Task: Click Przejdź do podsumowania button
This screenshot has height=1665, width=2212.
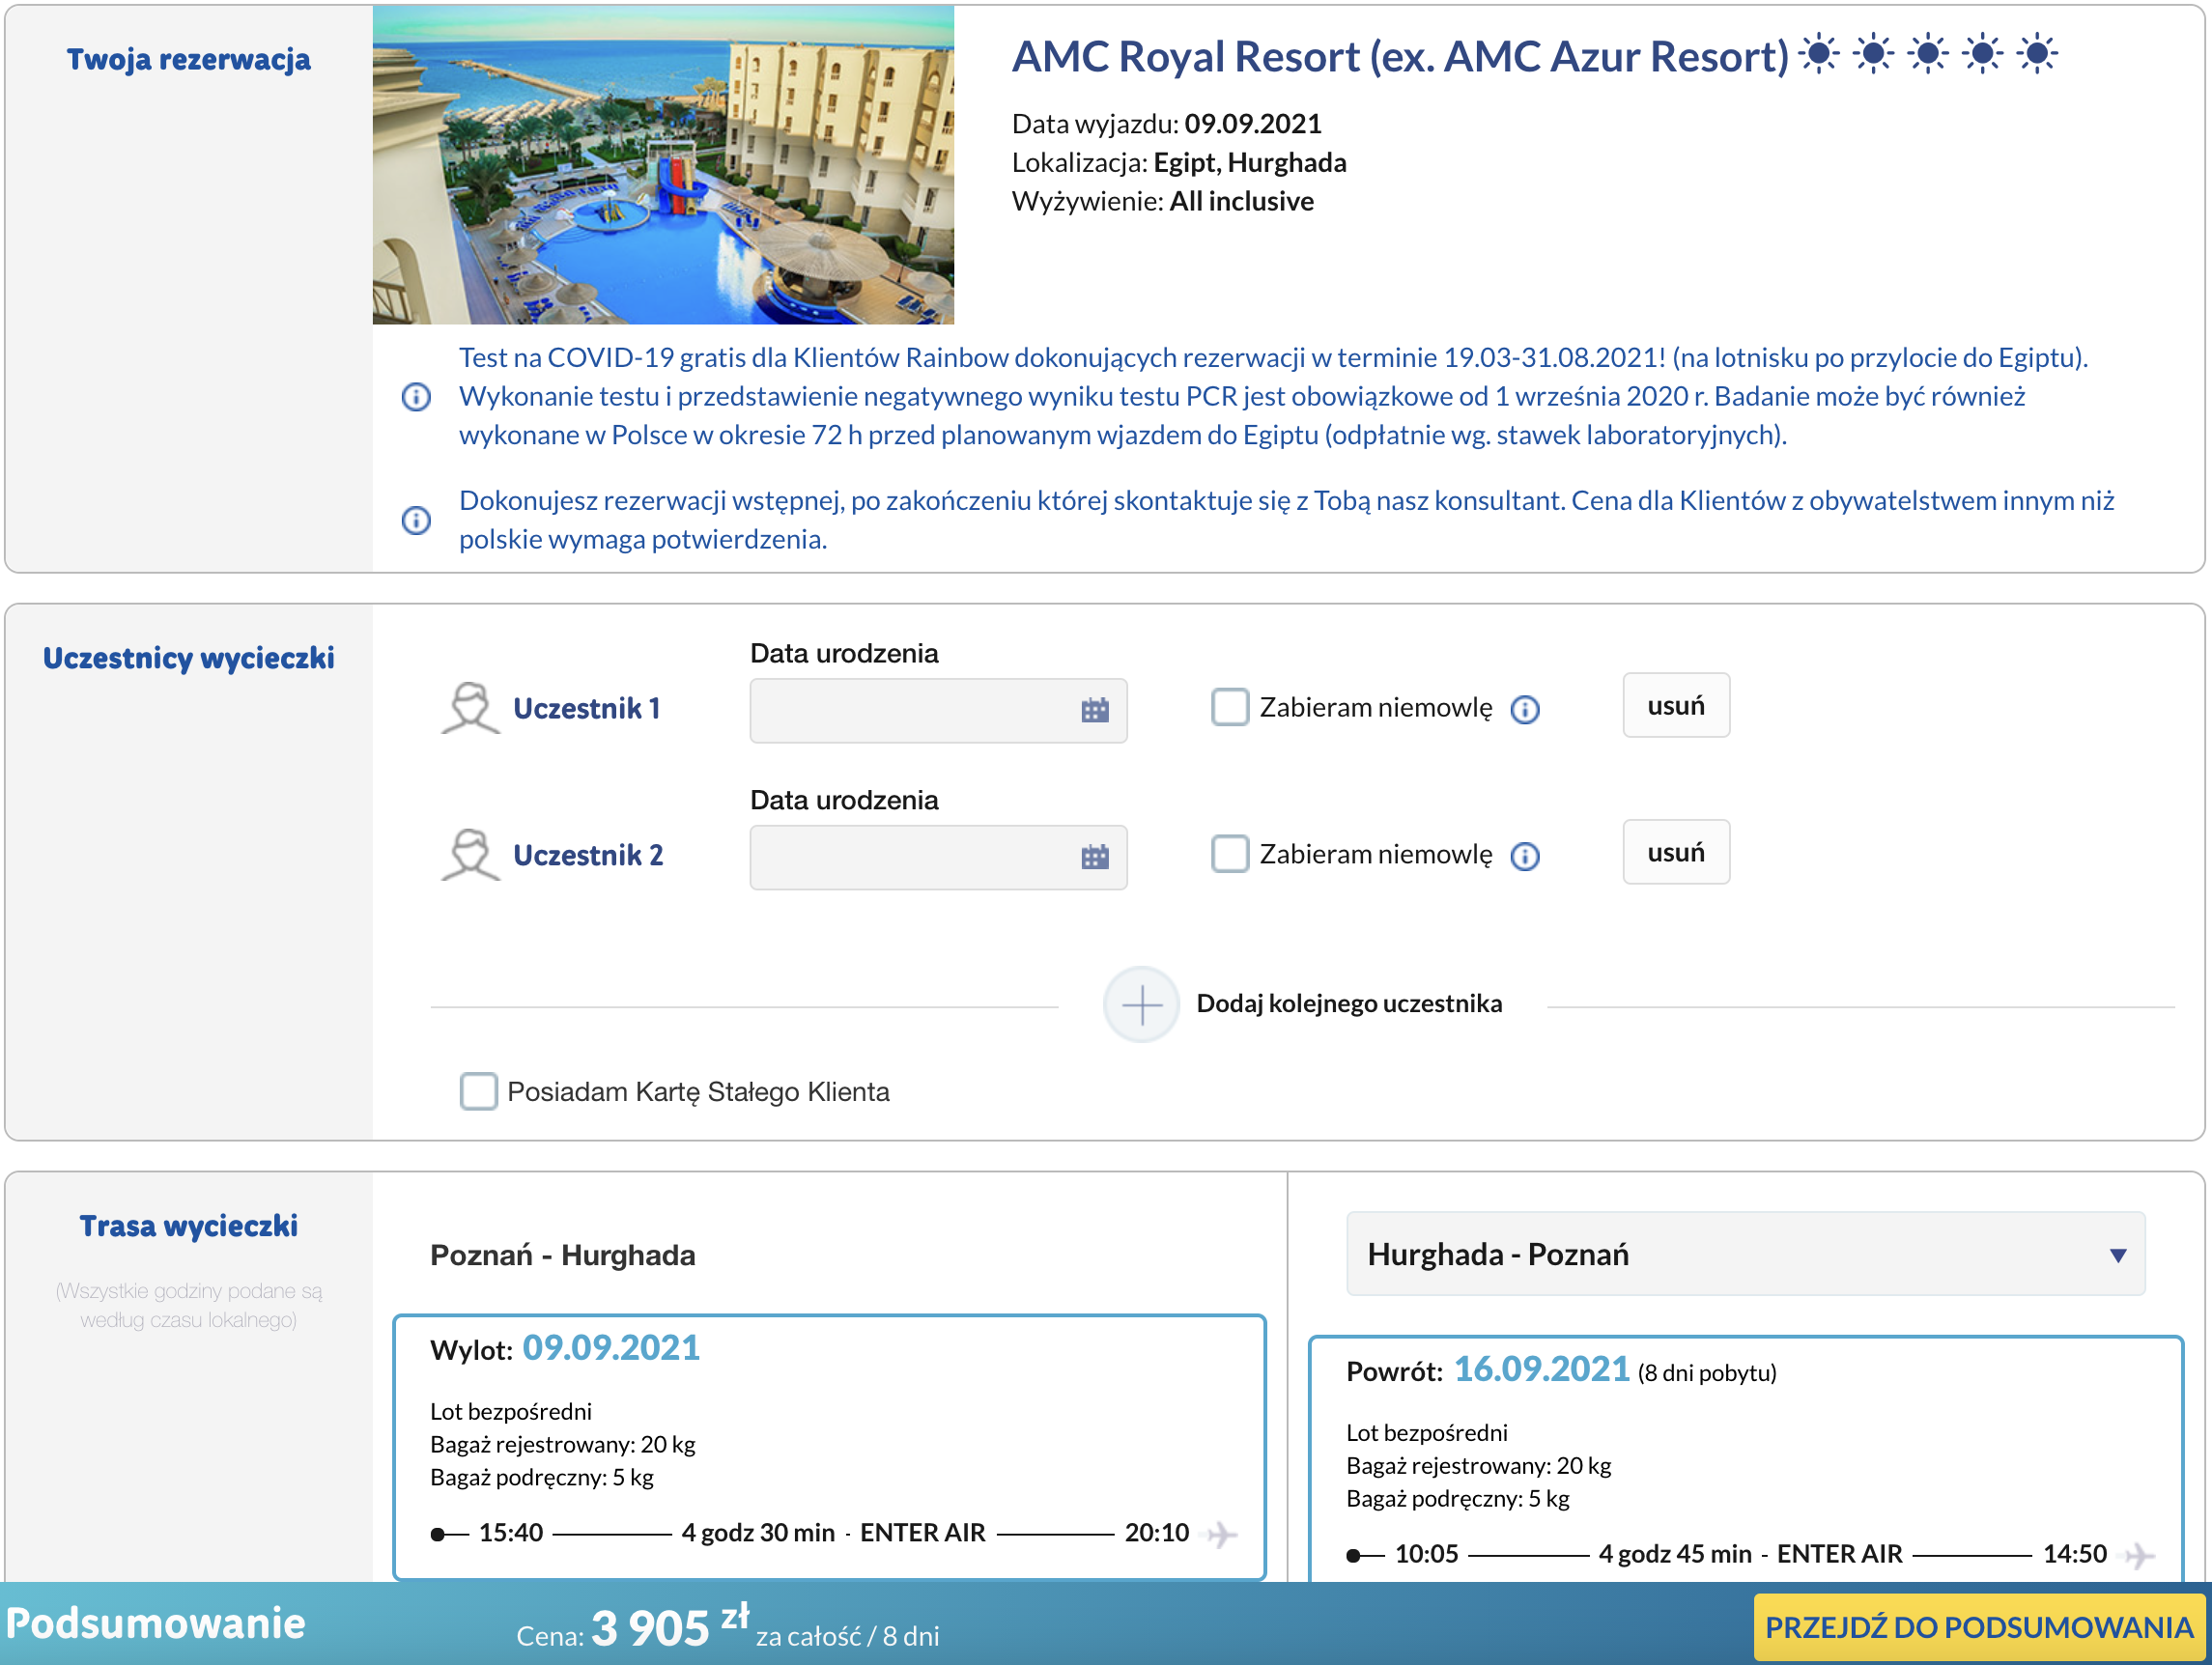Action: click(1978, 1627)
